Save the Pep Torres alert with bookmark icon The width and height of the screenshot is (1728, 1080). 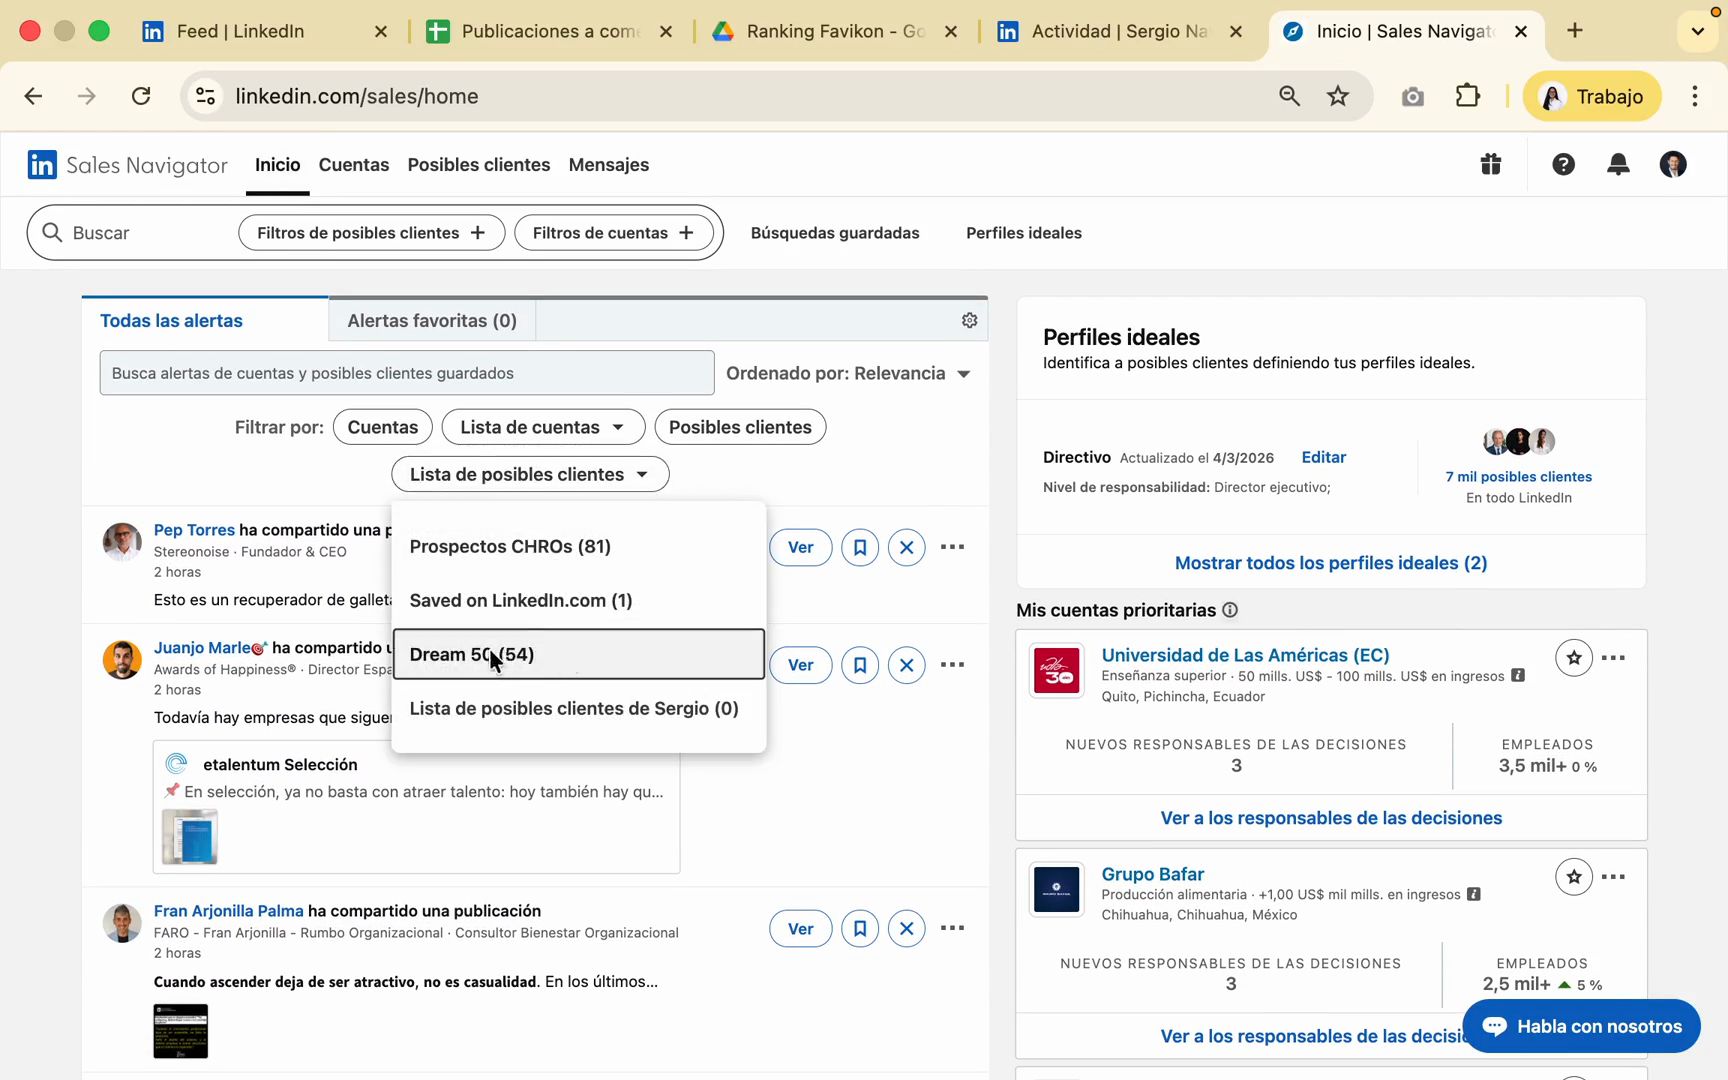tap(860, 547)
